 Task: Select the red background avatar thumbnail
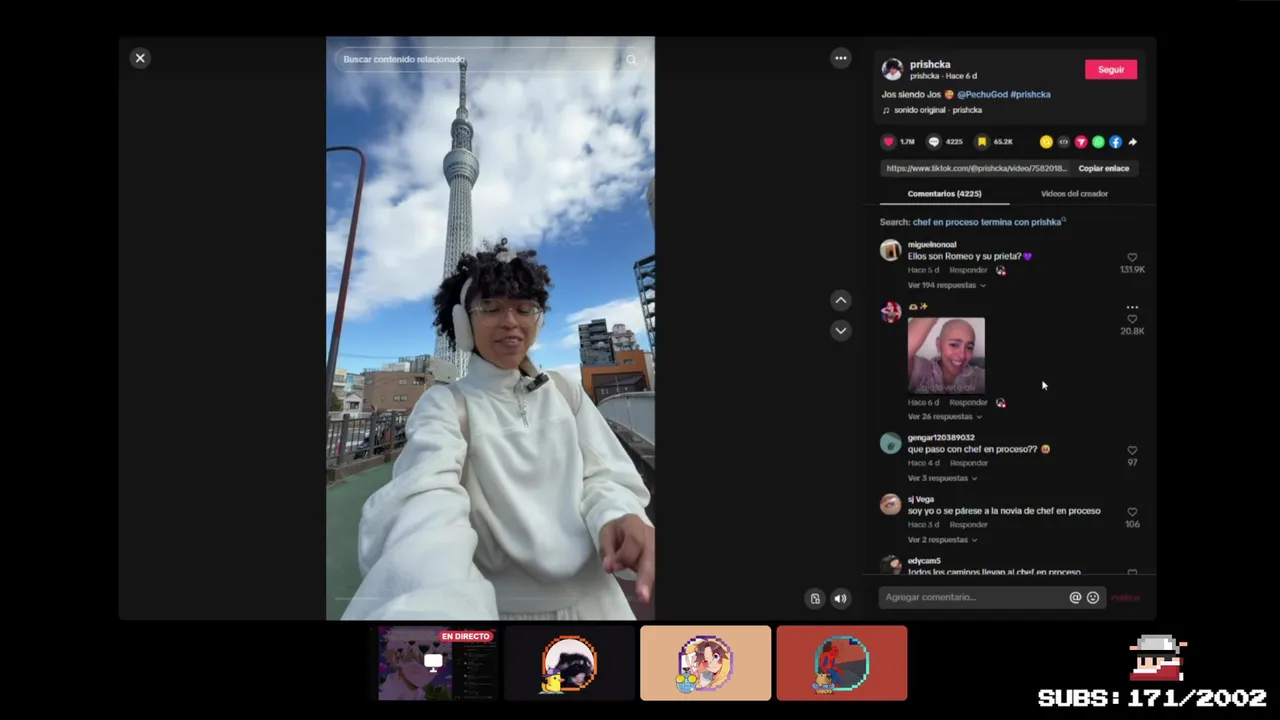coord(841,663)
